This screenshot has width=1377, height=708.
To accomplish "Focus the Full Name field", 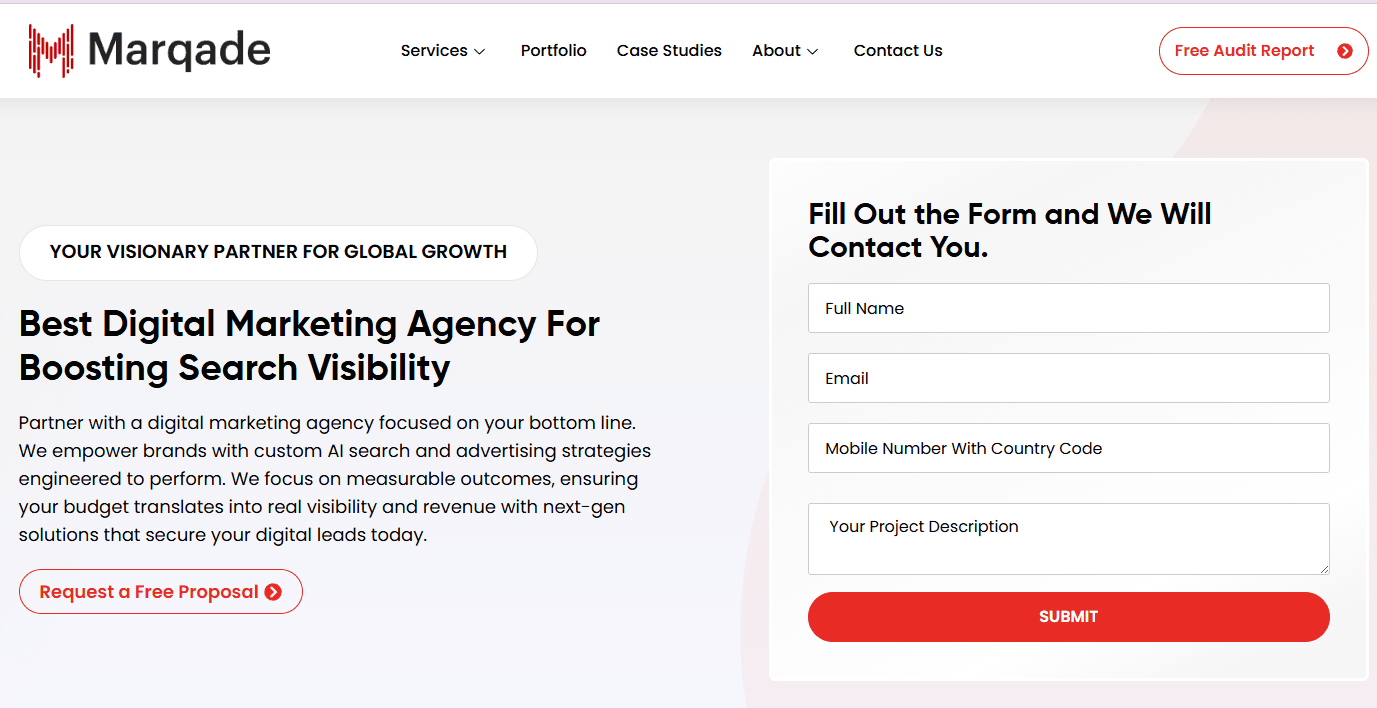I will click(x=1068, y=308).
